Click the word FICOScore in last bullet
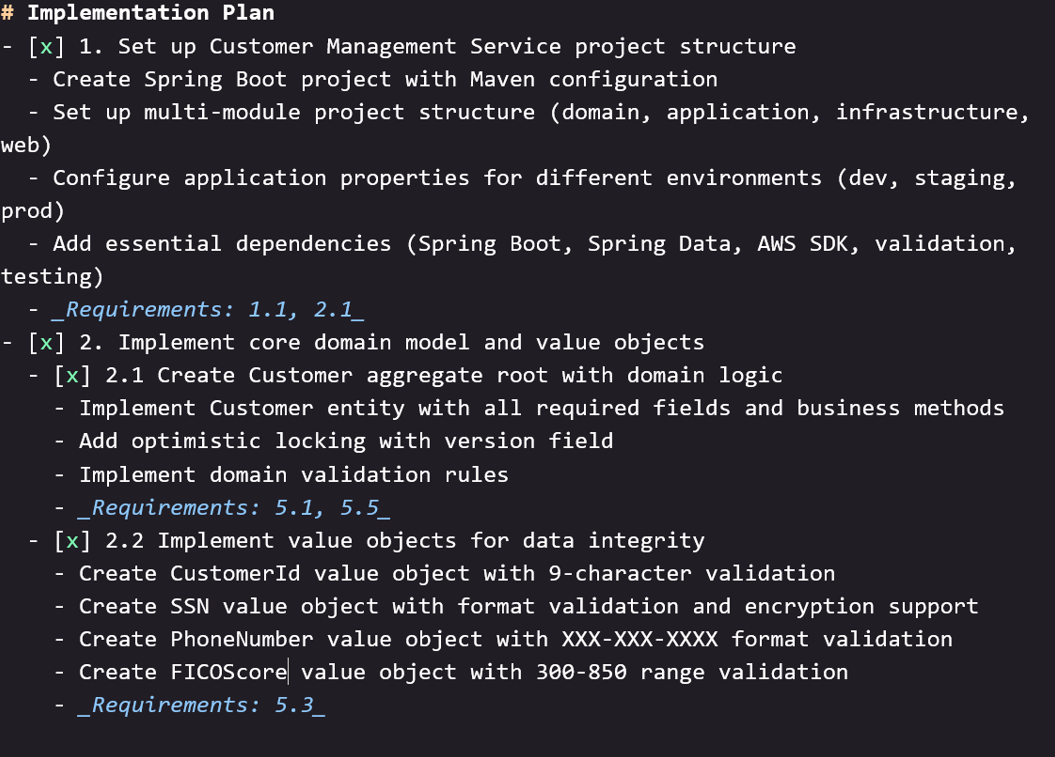 (x=229, y=672)
